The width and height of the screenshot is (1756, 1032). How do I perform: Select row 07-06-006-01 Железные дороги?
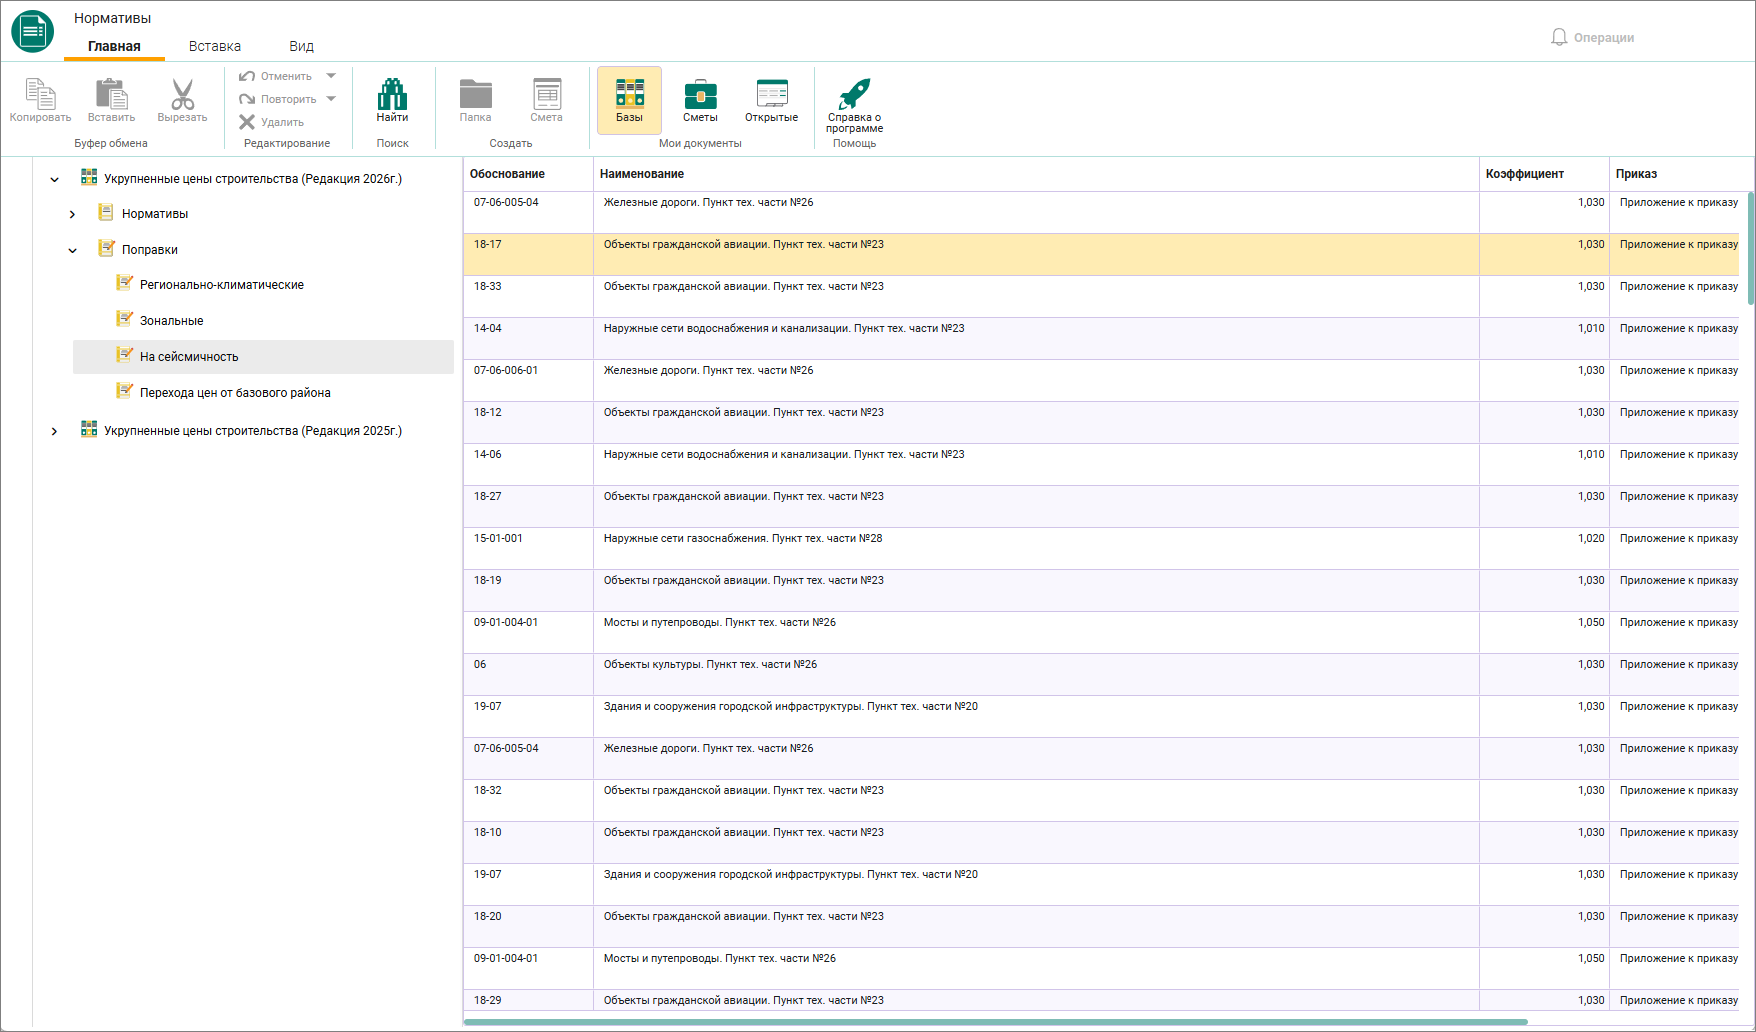1101,380
